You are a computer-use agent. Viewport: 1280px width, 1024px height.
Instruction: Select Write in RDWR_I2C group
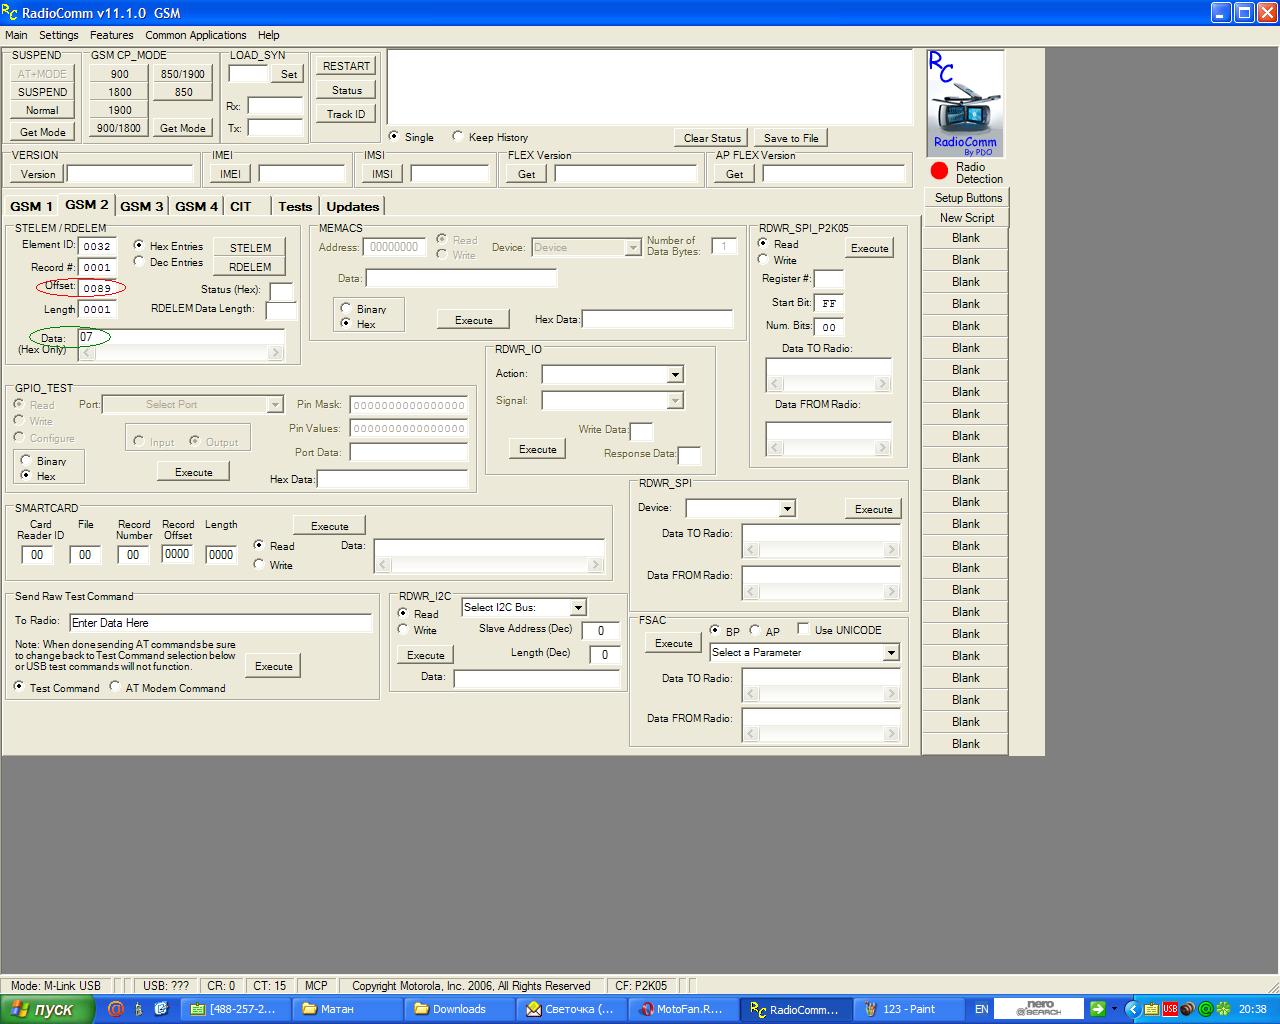click(x=403, y=629)
